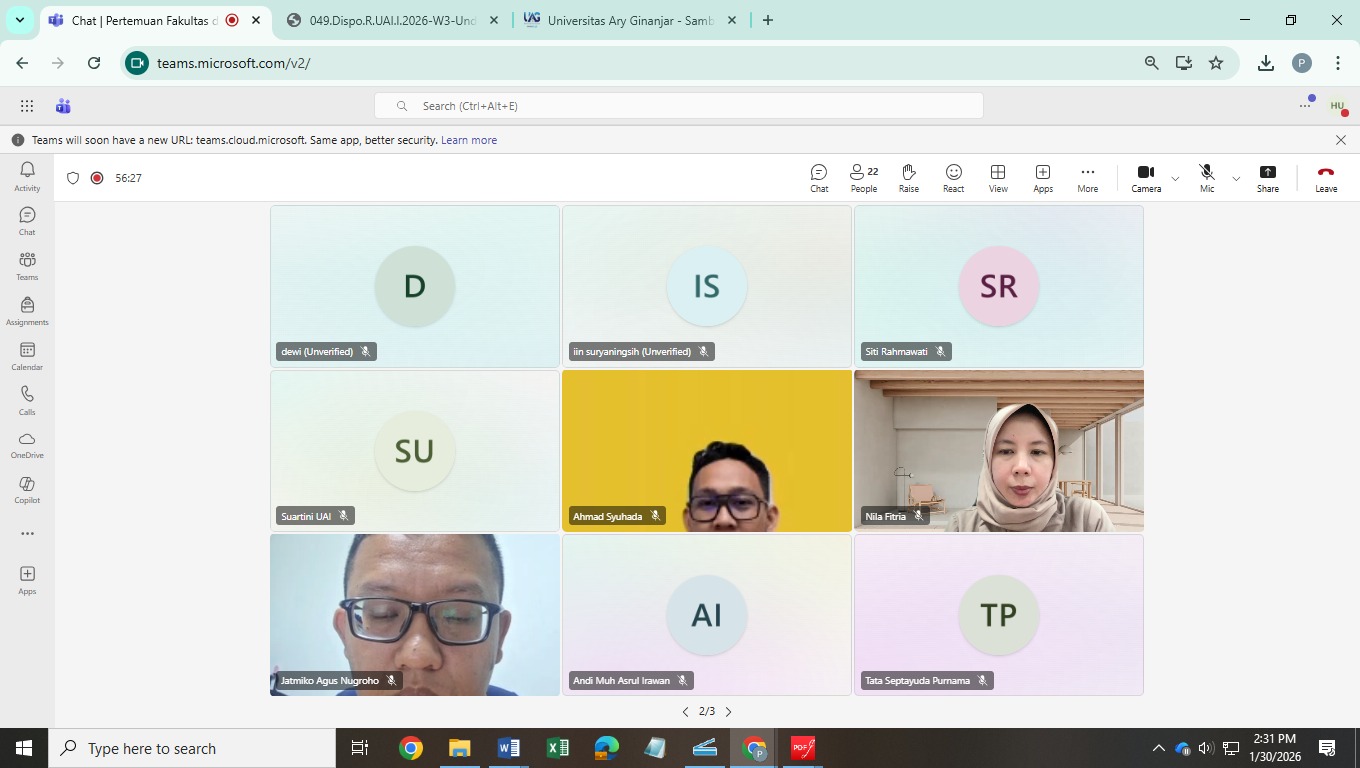Click the Share screen icon

(1267, 178)
